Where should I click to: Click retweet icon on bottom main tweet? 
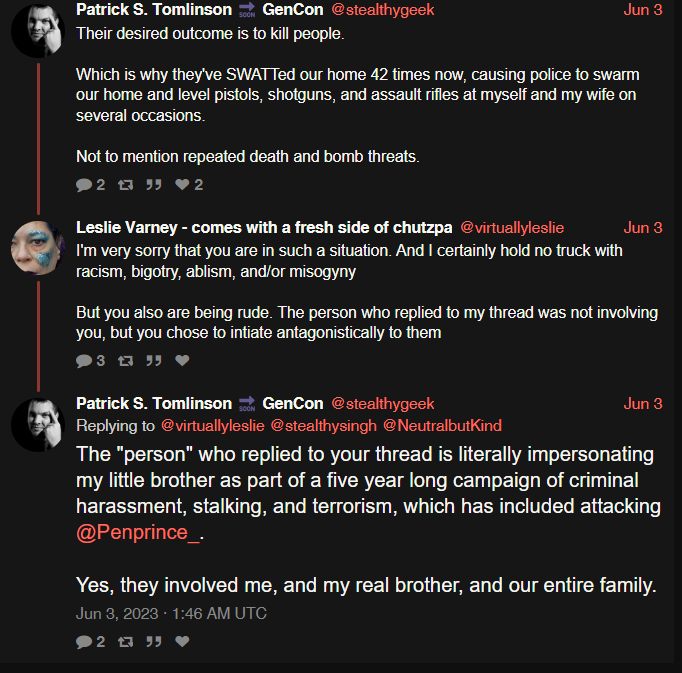point(126,642)
